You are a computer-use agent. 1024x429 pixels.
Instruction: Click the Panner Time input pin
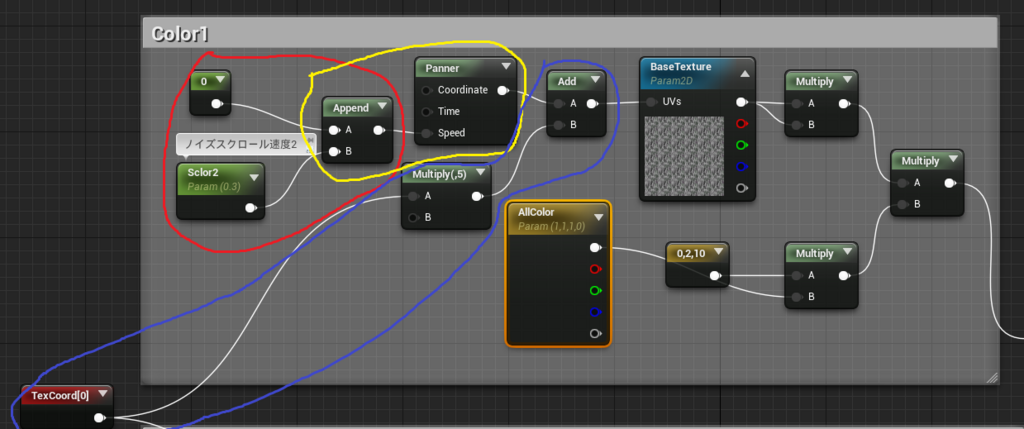tap(426, 112)
